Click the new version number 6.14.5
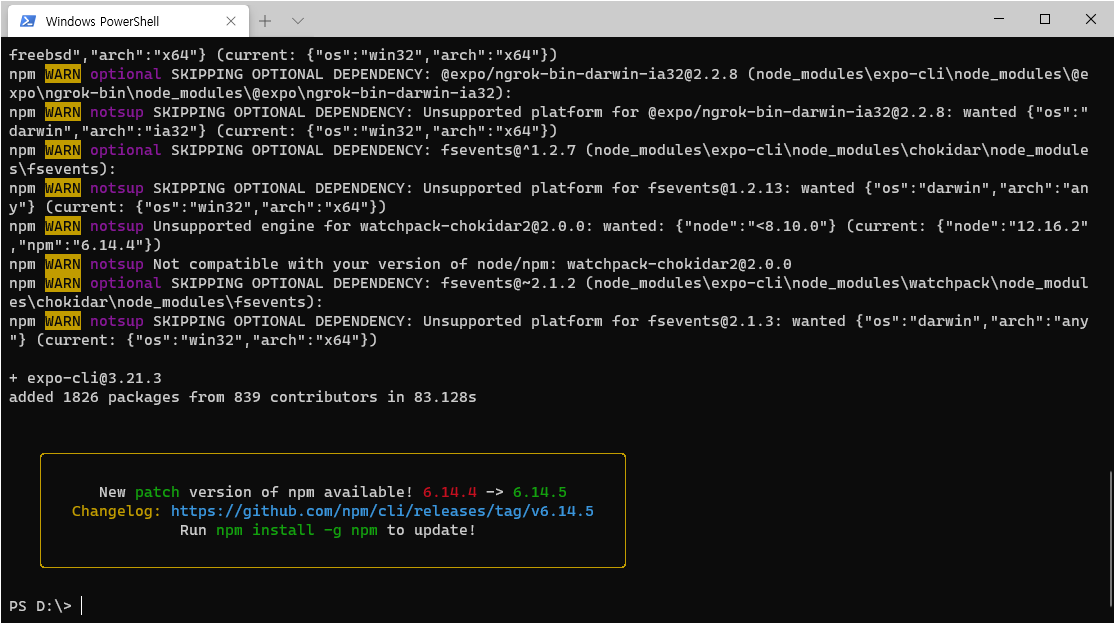1115x624 pixels. pos(540,492)
